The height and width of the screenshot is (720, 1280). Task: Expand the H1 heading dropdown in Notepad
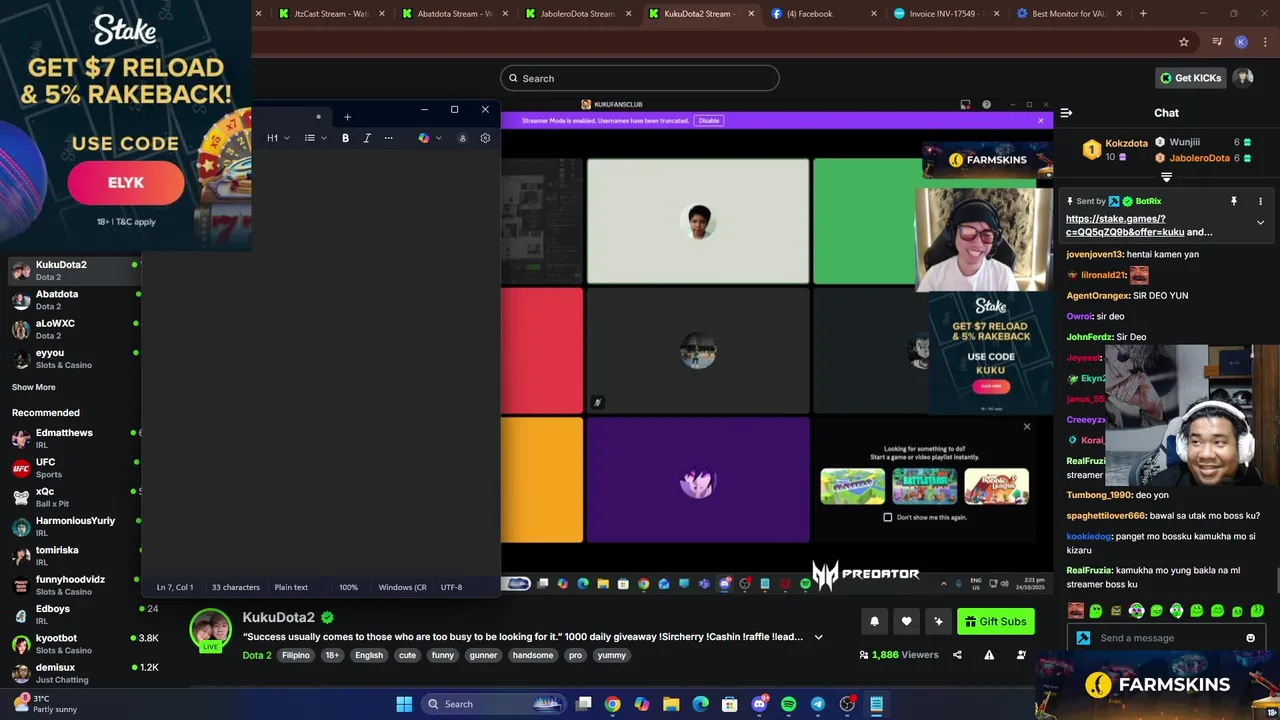click(x=278, y=138)
